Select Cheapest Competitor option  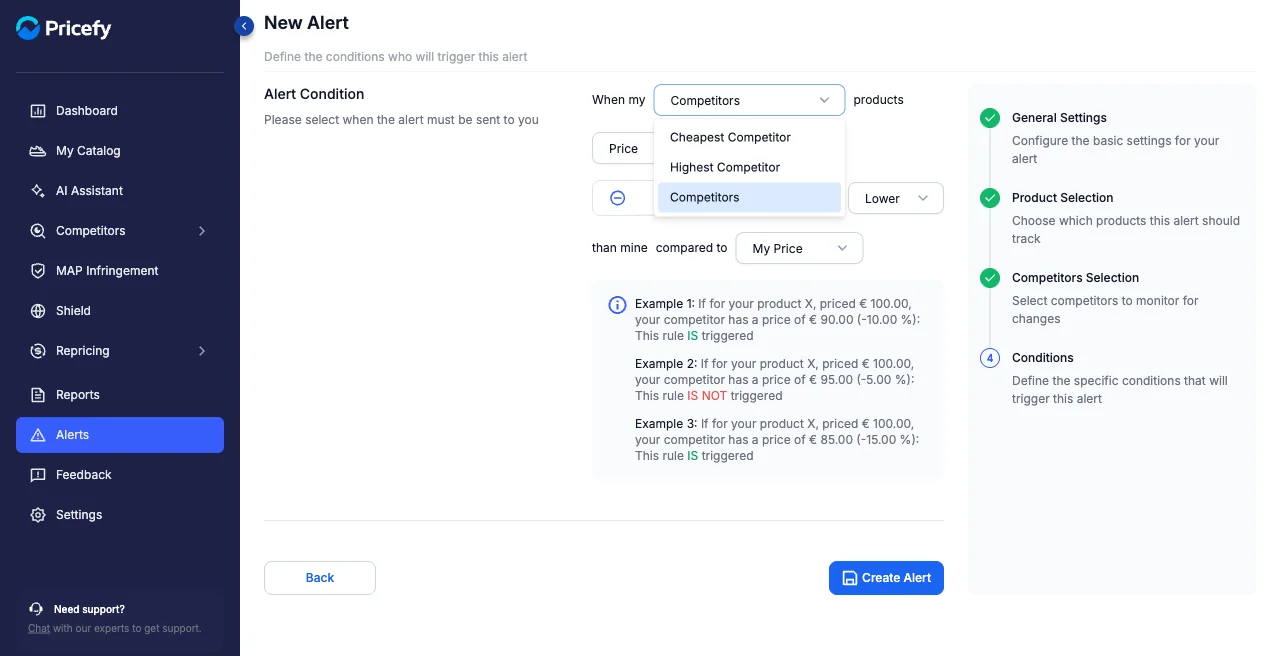pyautogui.click(x=749, y=137)
